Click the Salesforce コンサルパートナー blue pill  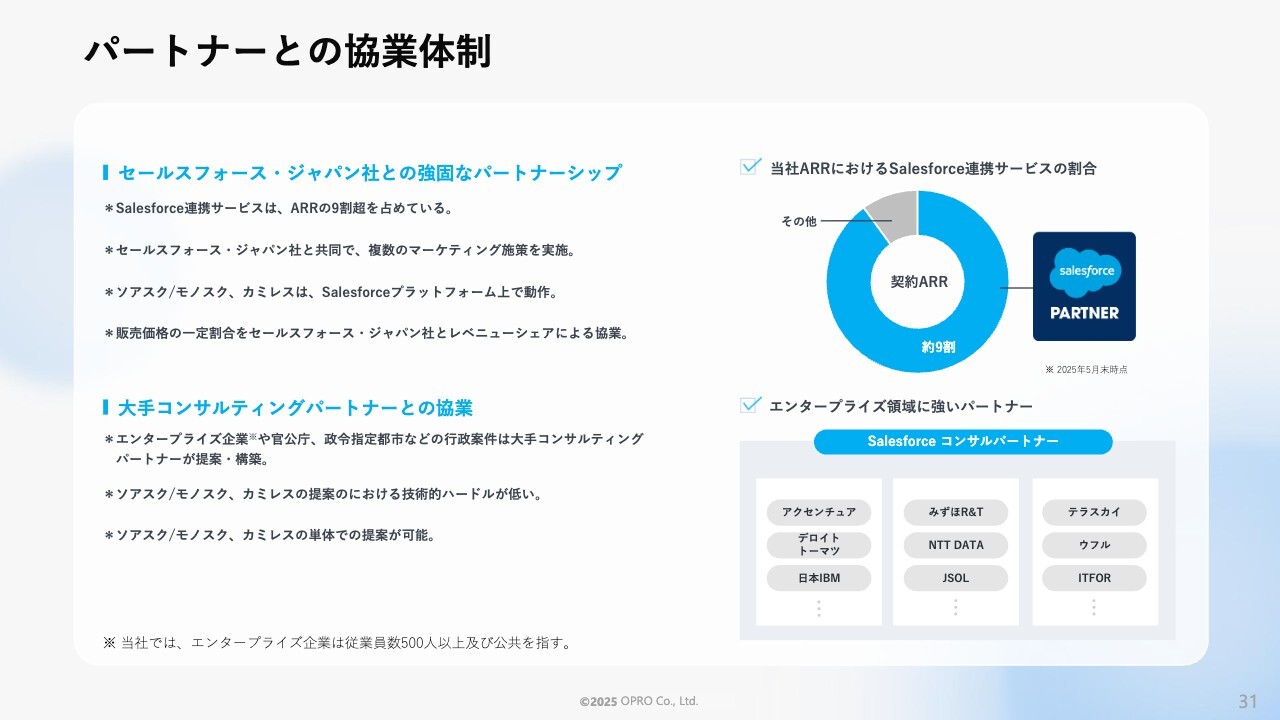[963, 441]
